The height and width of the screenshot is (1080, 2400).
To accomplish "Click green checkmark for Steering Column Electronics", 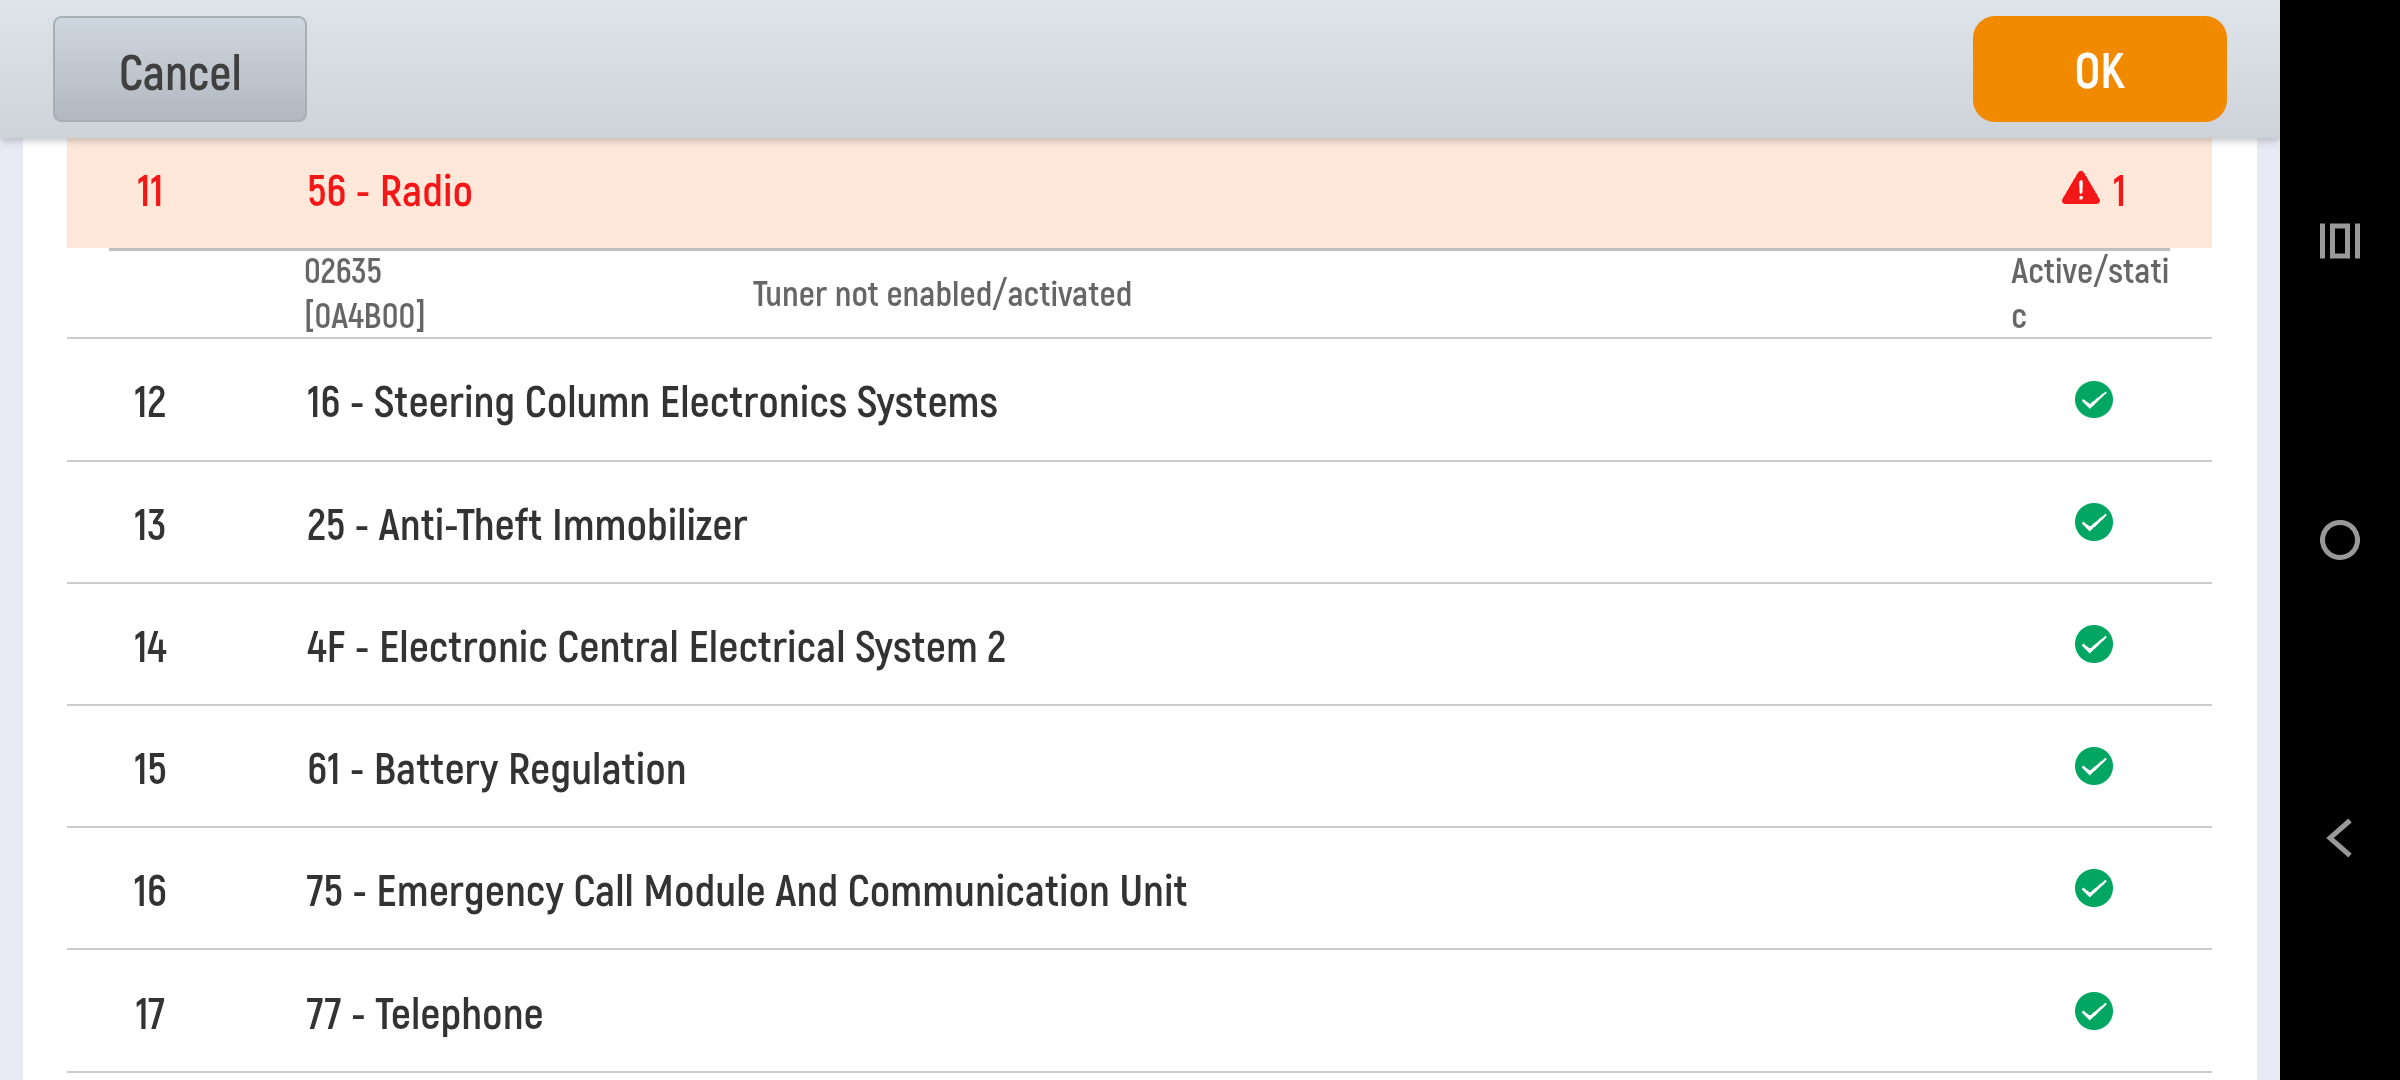I will [x=2093, y=400].
